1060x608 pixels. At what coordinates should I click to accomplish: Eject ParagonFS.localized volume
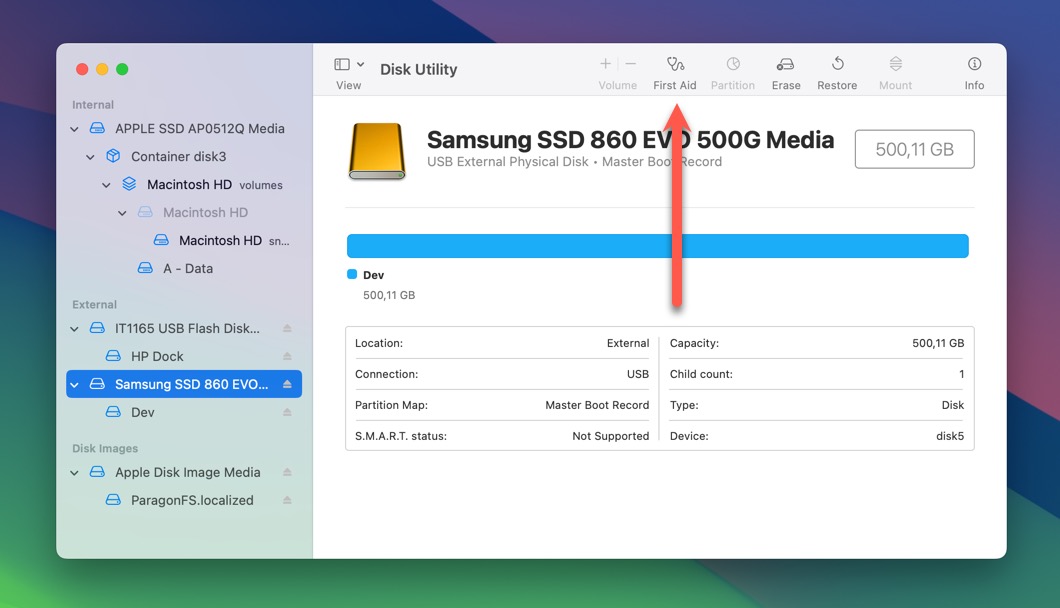pos(287,500)
